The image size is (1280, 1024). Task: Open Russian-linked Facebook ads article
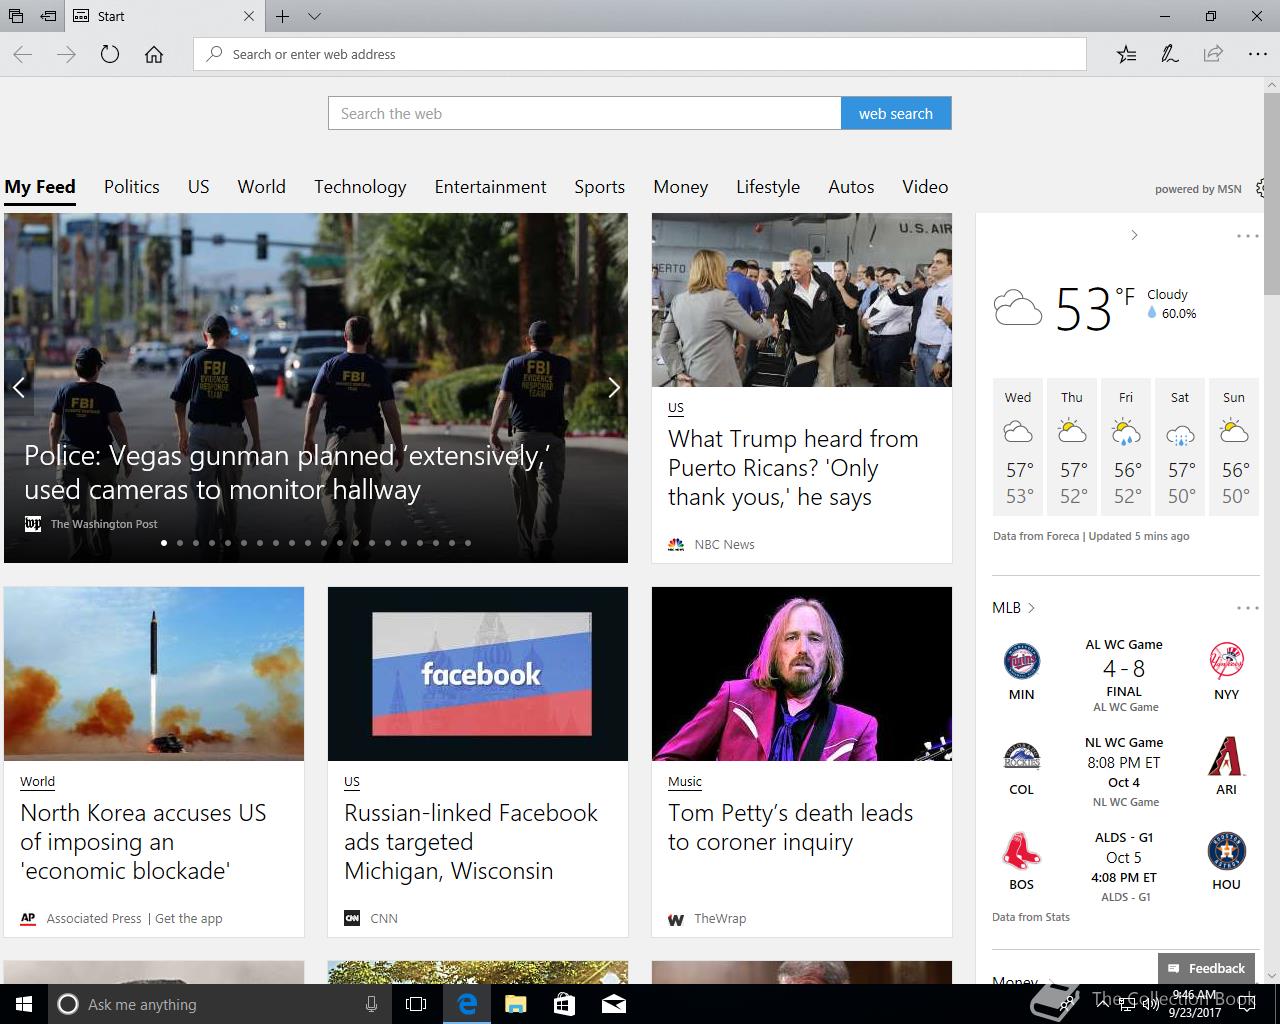pos(471,842)
